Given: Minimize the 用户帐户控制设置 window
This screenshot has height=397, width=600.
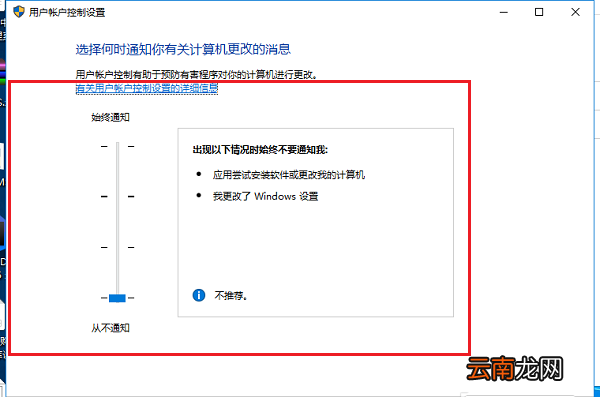Looking at the screenshot, I should click(x=504, y=12).
